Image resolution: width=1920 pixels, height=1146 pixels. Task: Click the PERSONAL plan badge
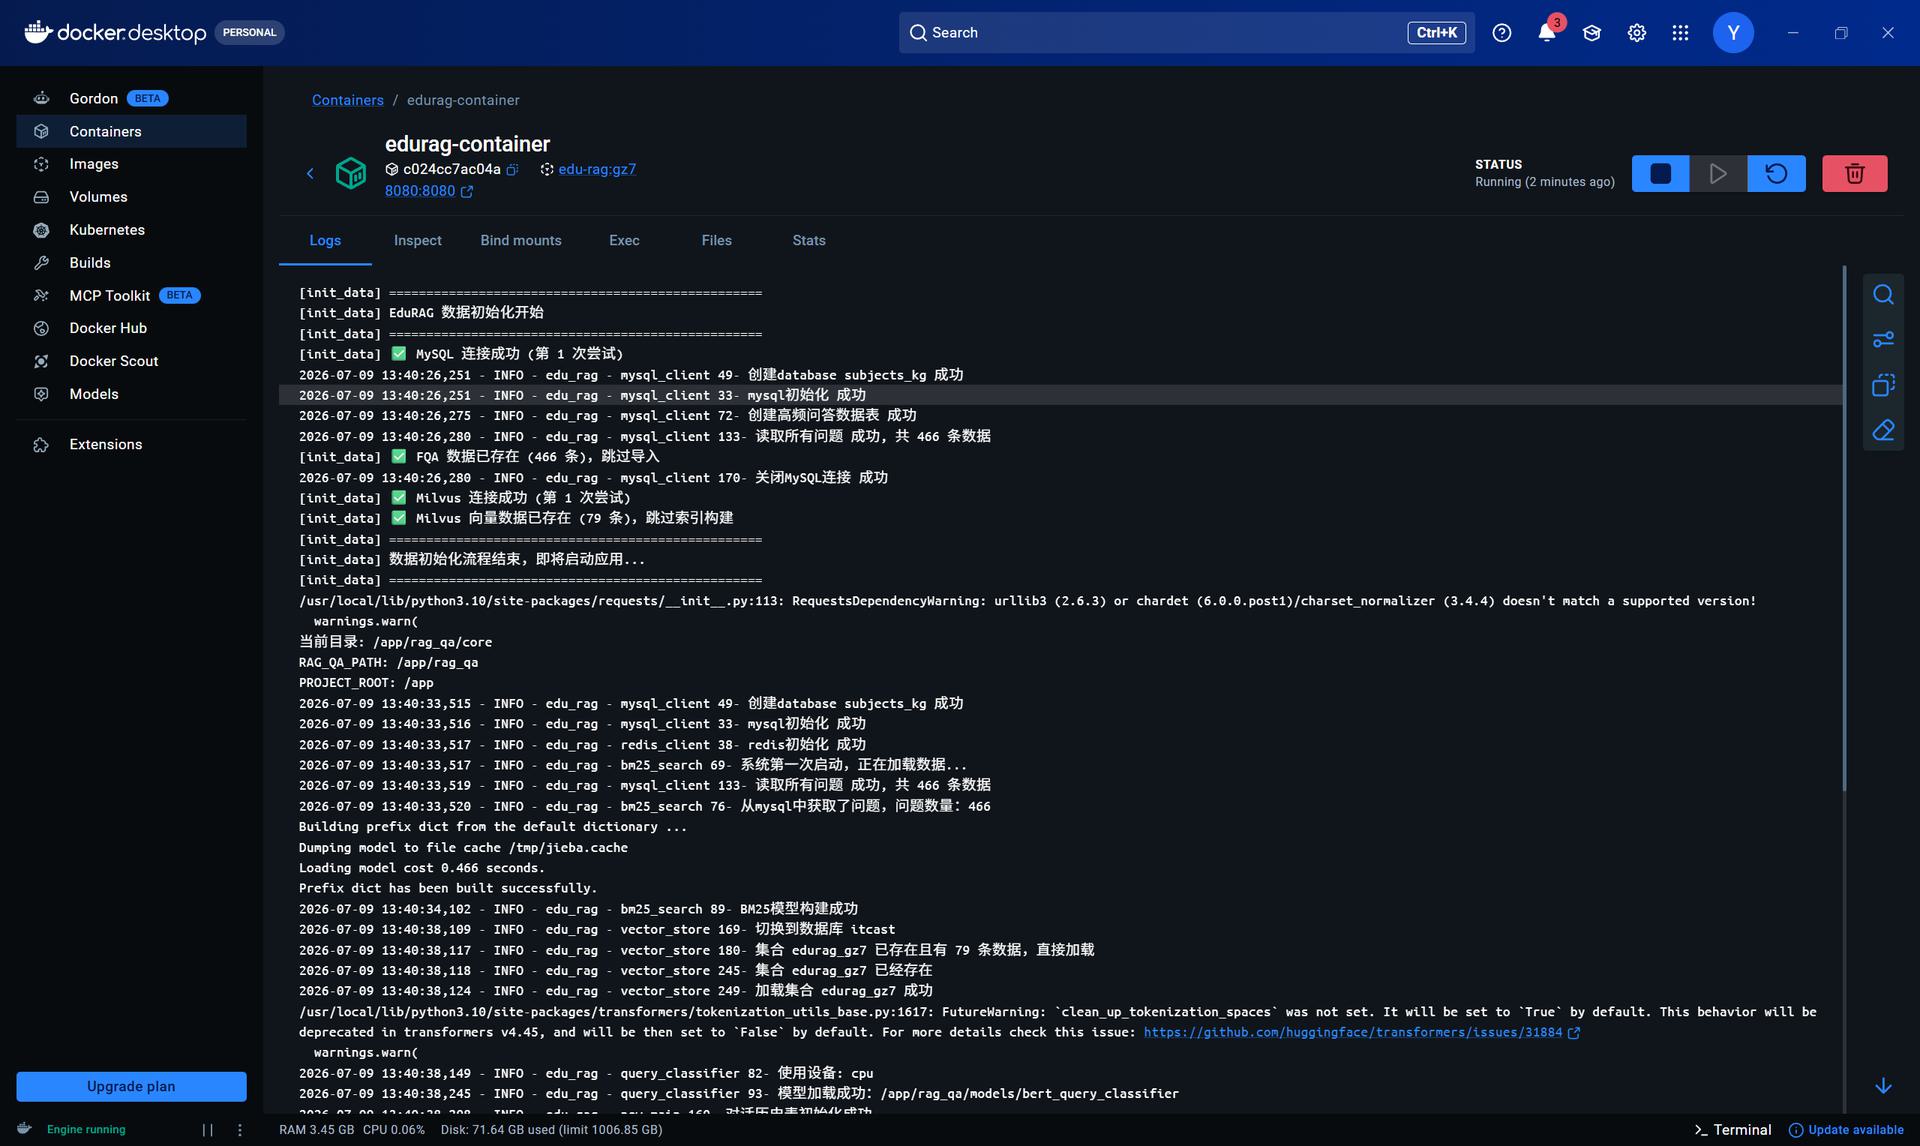[250, 33]
